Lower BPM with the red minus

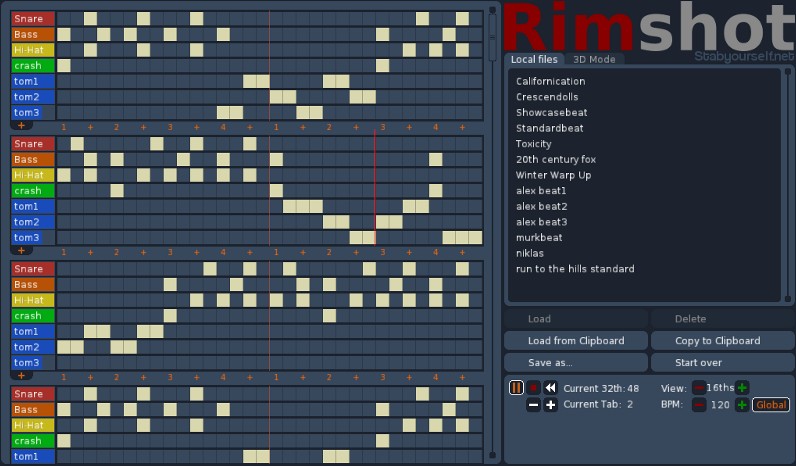click(x=699, y=405)
